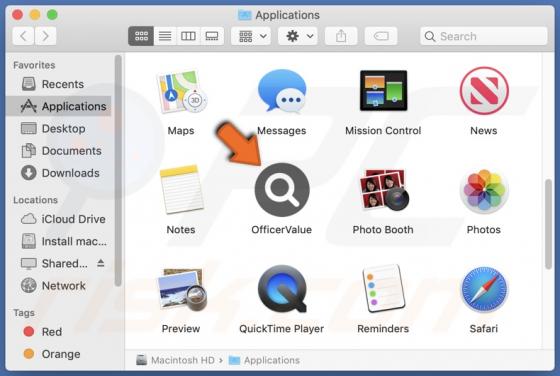560x376 pixels.
Task: Open Recents in the sidebar
Action: [59, 84]
